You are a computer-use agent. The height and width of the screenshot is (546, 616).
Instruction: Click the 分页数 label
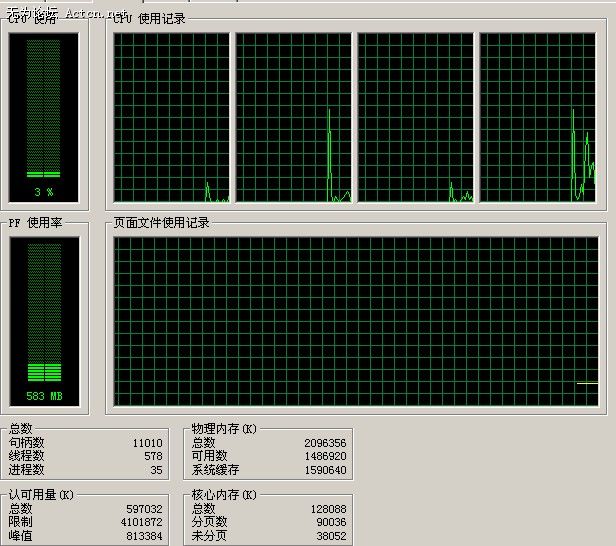[209, 522]
